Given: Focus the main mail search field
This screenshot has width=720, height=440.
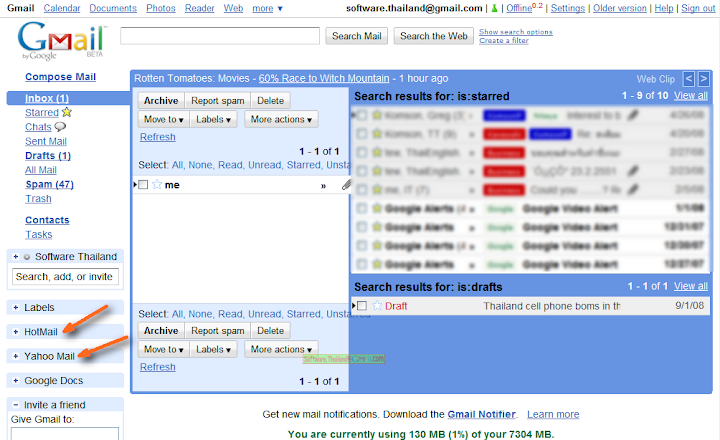Looking at the screenshot, I should pos(220,36).
